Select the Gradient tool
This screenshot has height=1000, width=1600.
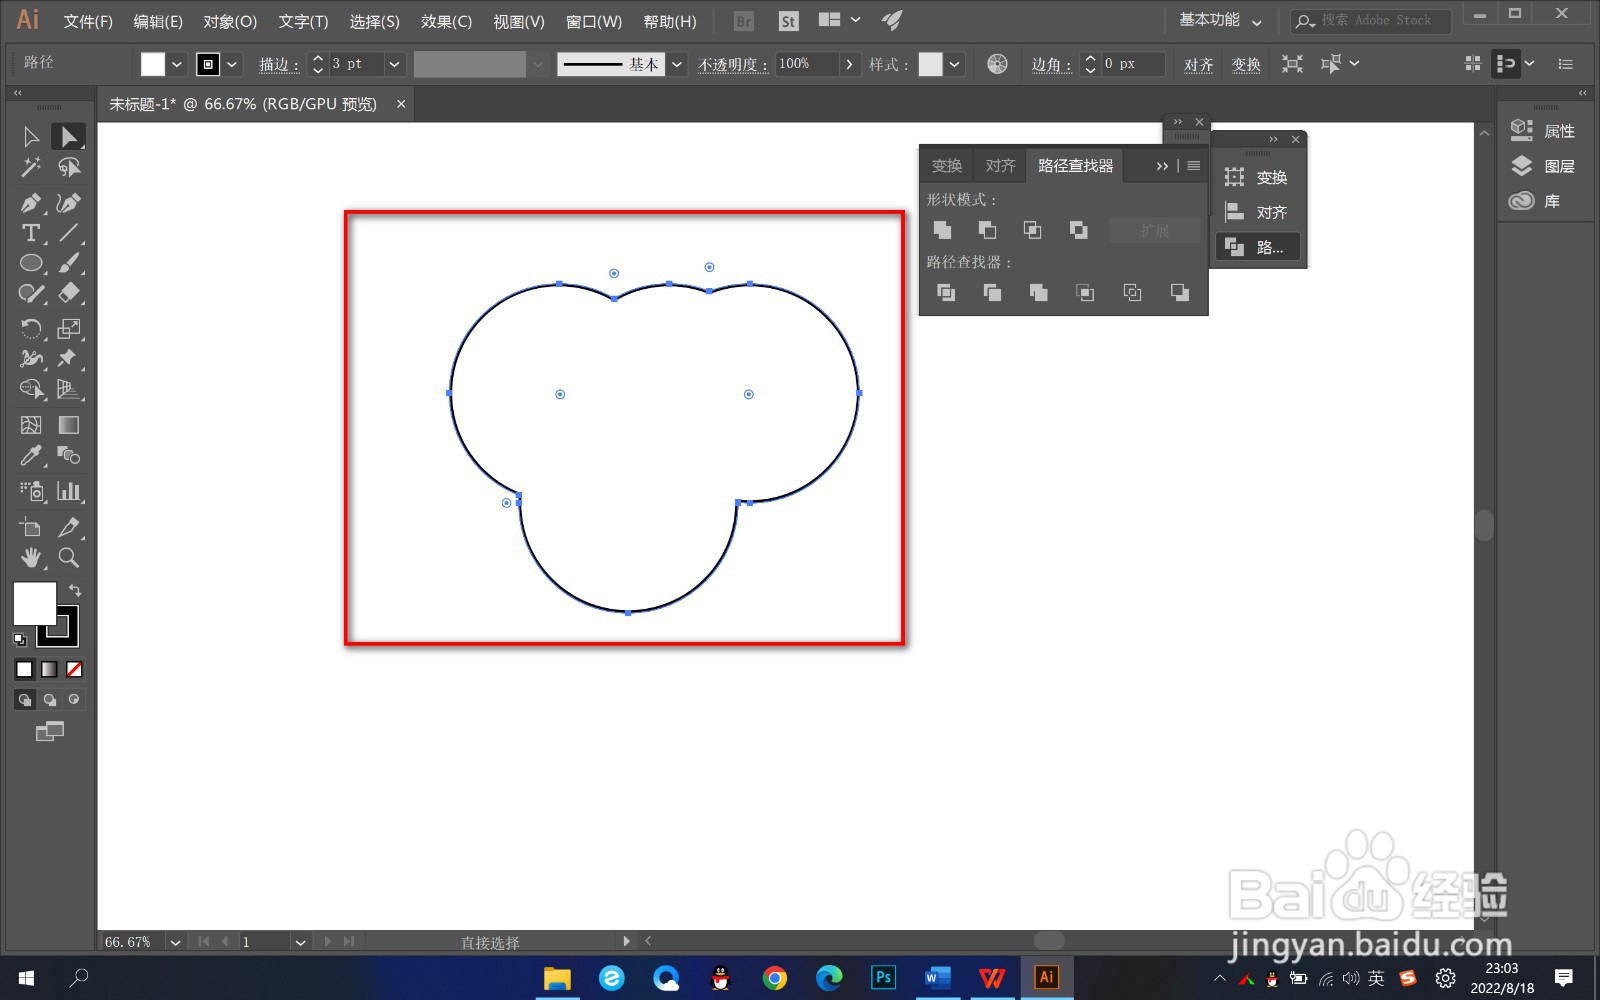[68, 425]
